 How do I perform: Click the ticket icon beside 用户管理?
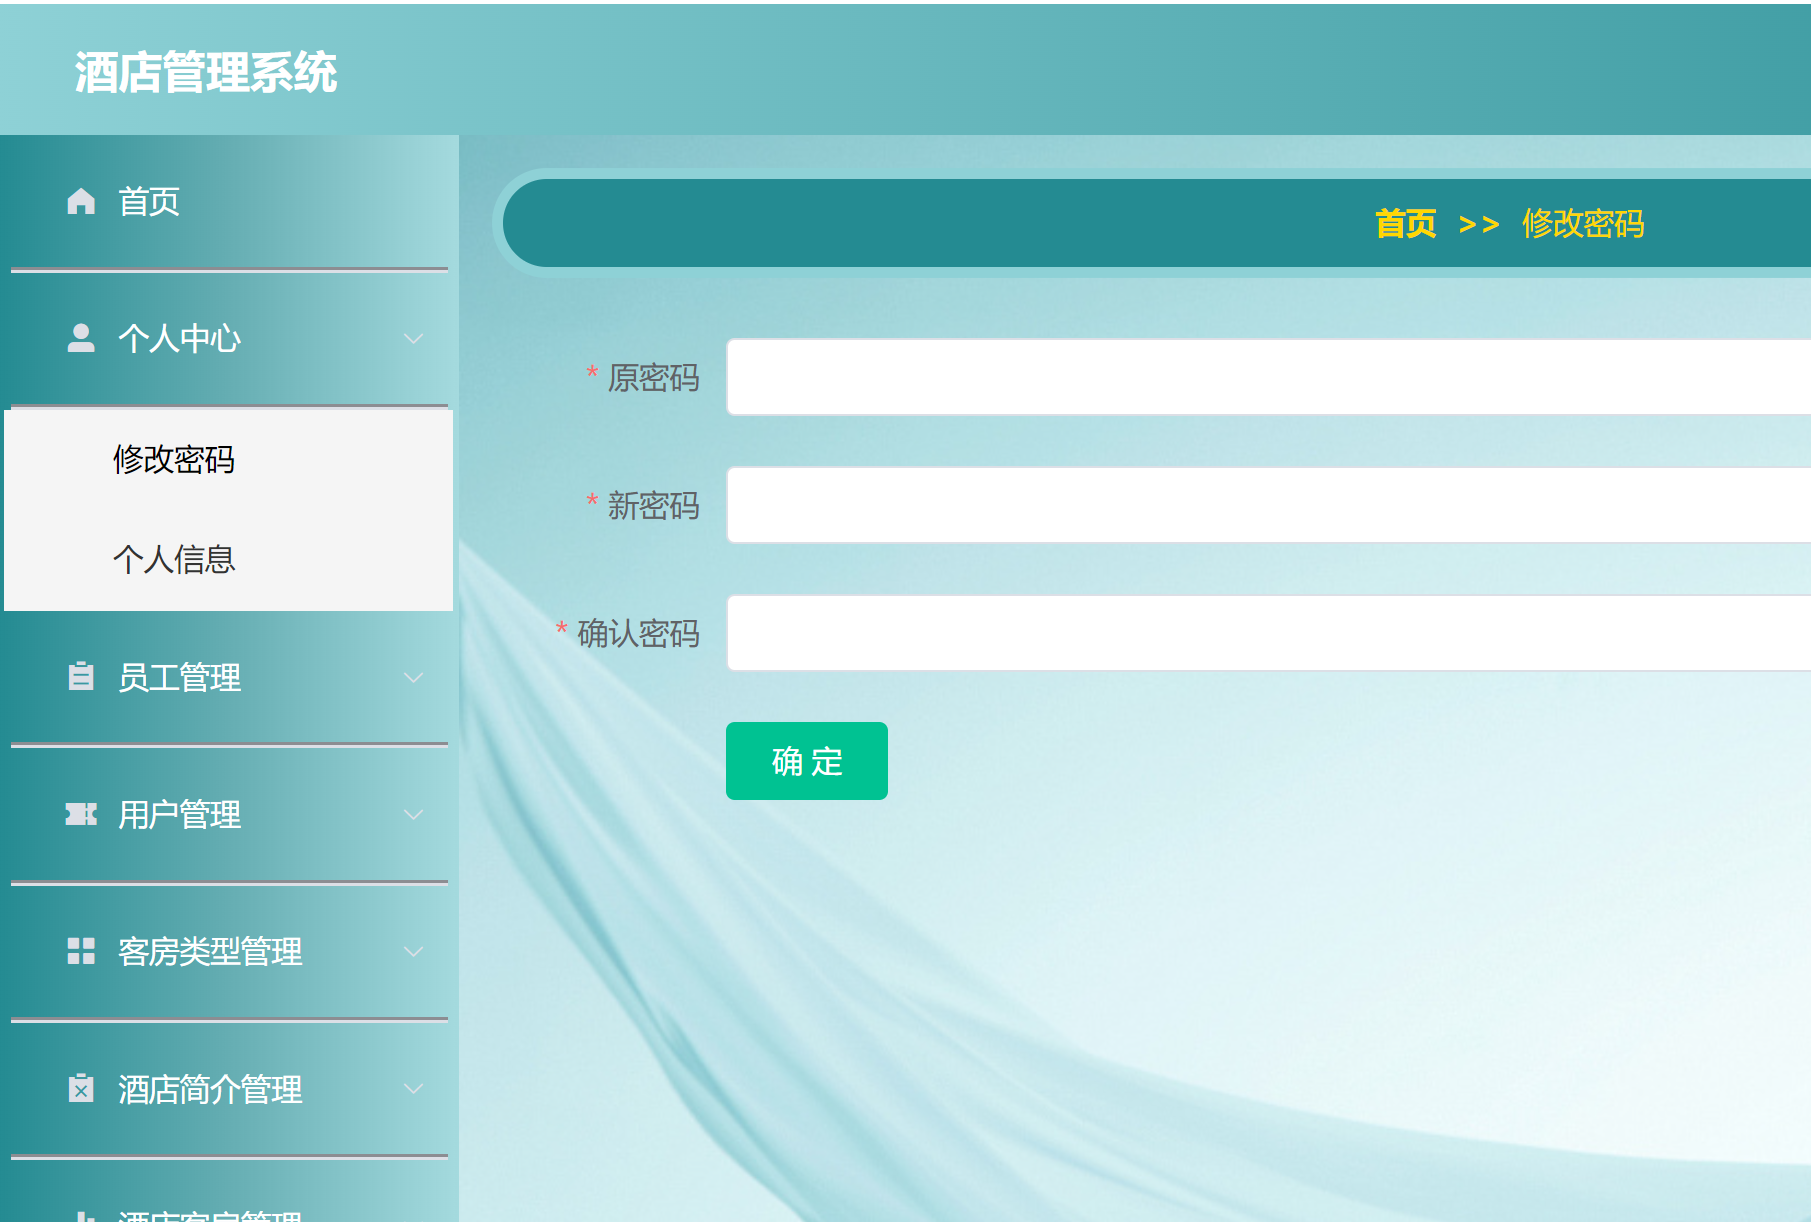(81, 814)
